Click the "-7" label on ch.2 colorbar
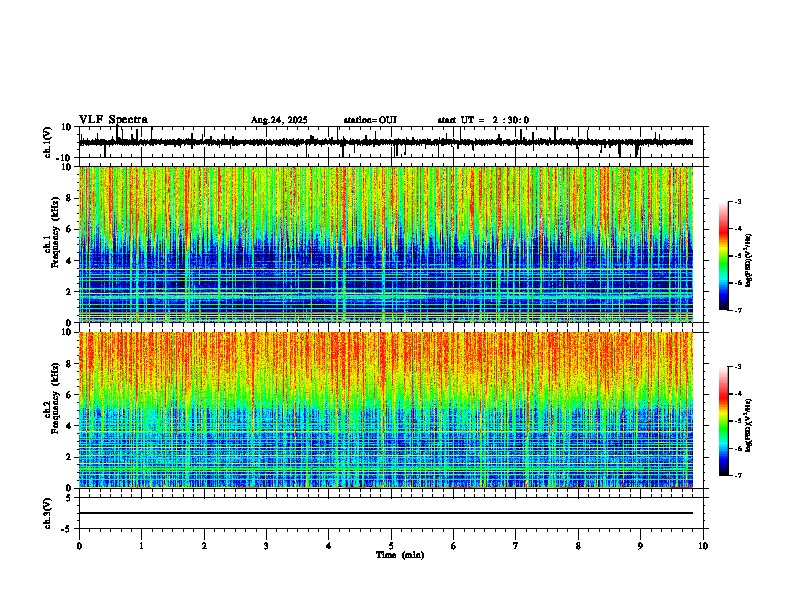 click(x=737, y=476)
